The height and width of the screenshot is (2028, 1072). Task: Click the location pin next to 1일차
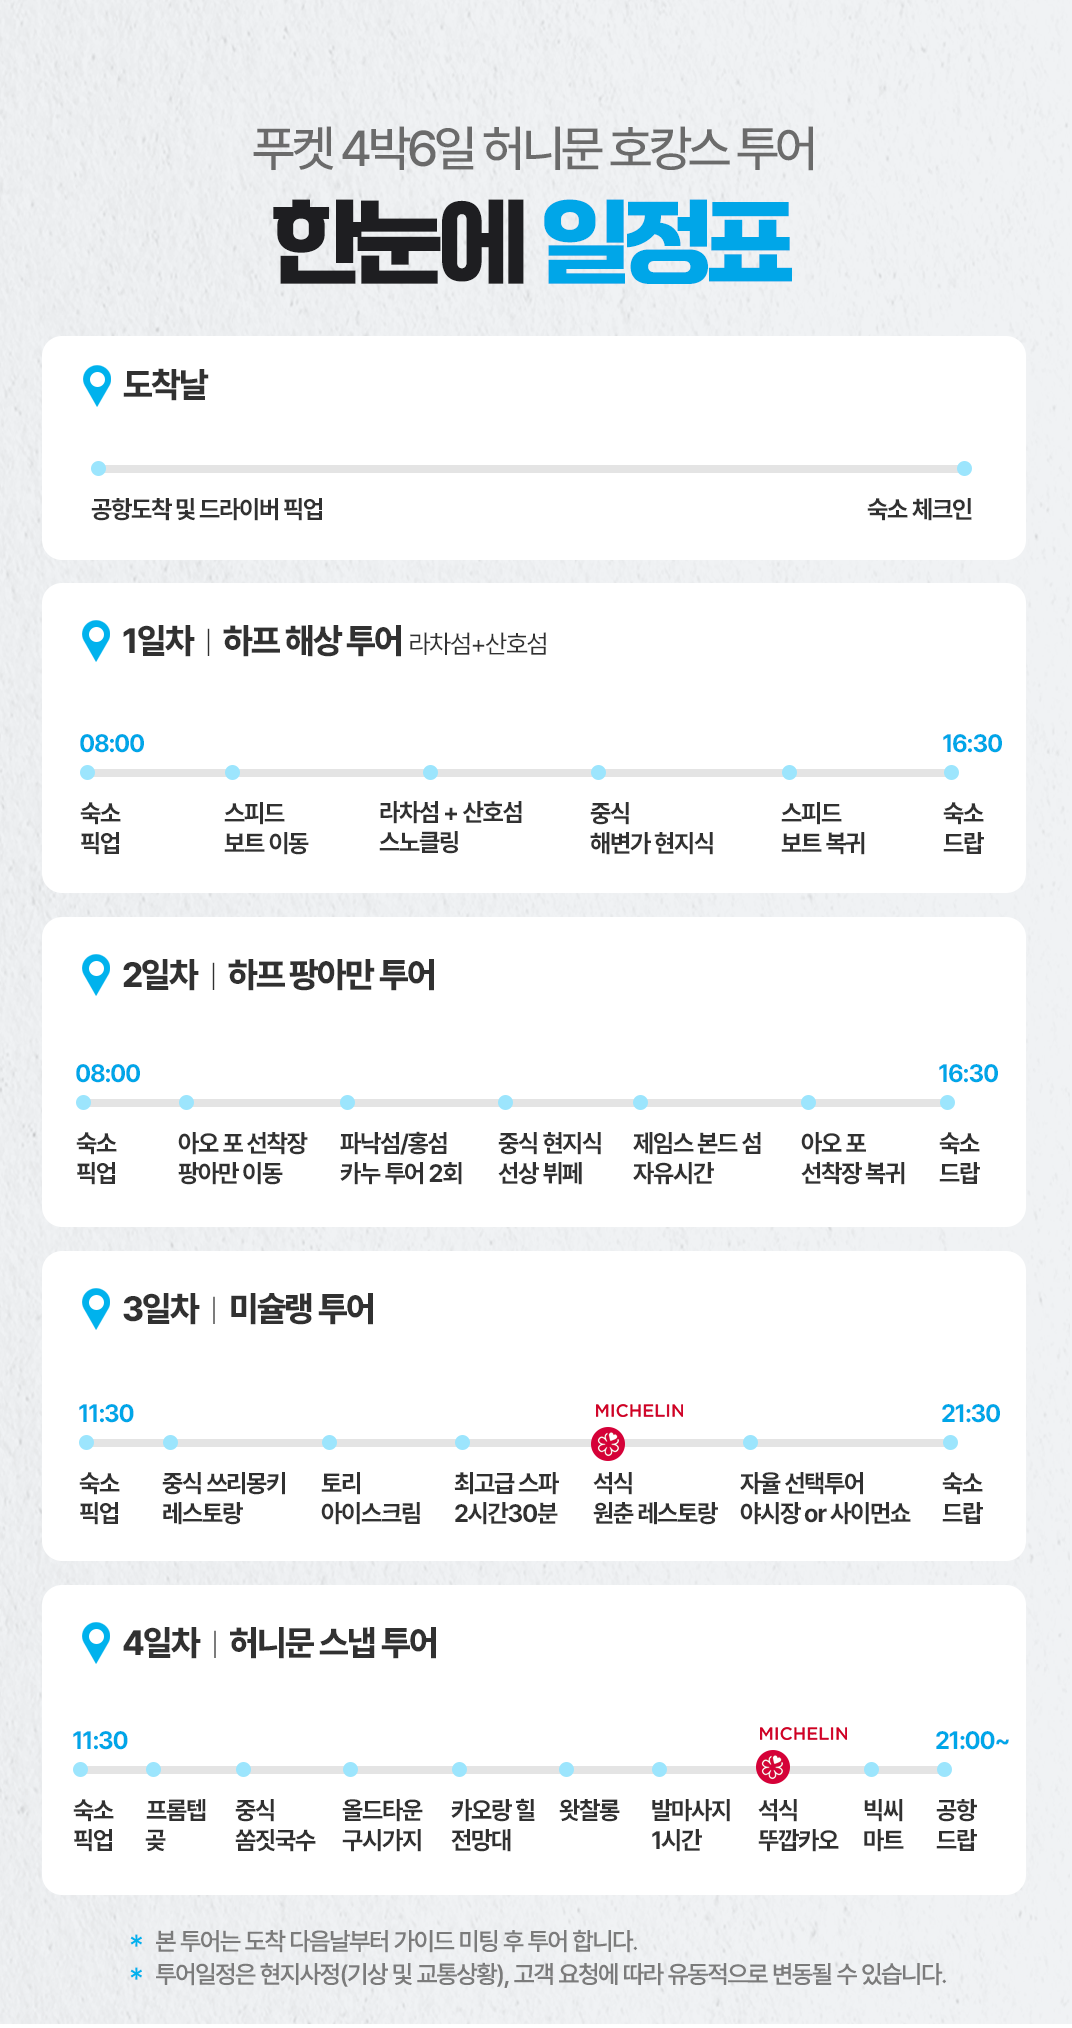click(x=96, y=640)
